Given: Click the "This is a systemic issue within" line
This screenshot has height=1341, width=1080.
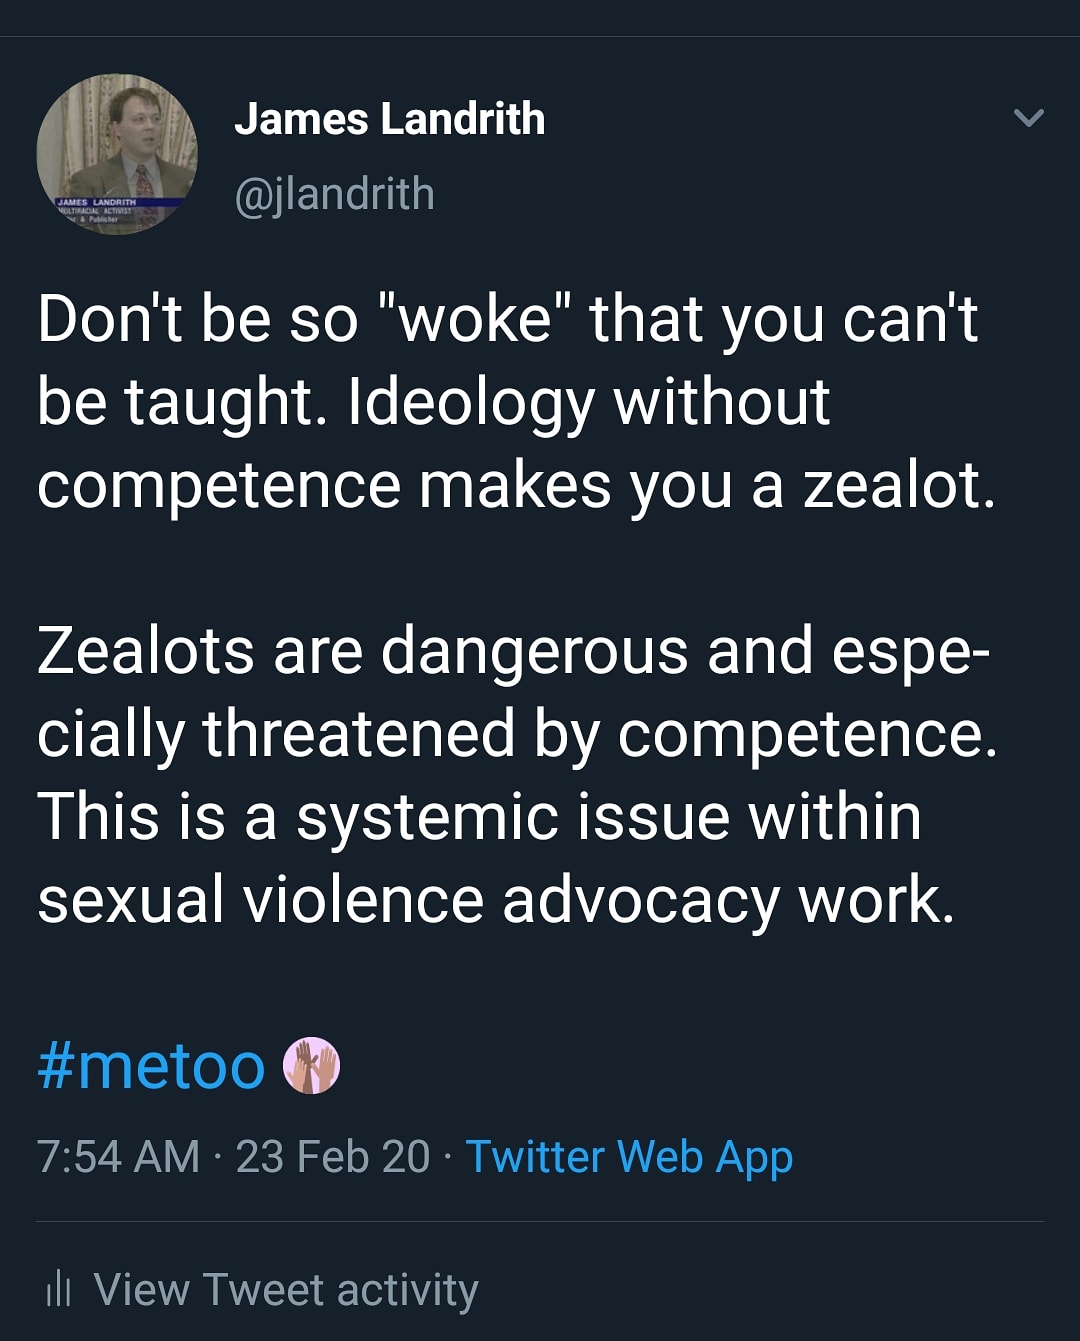Looking at the screenshot, I should [x=479, y=817].
